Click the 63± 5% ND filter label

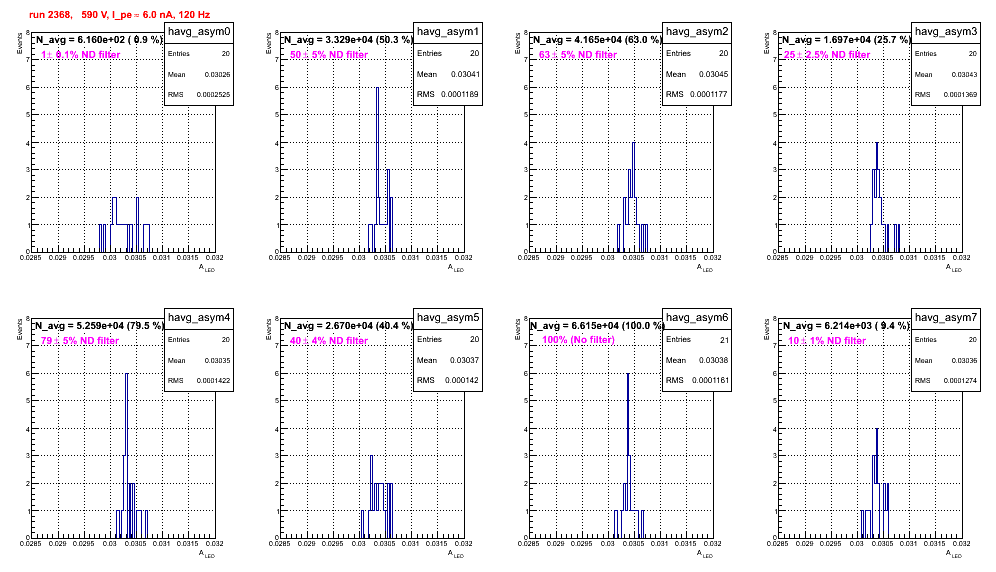(x=578, y=55)
